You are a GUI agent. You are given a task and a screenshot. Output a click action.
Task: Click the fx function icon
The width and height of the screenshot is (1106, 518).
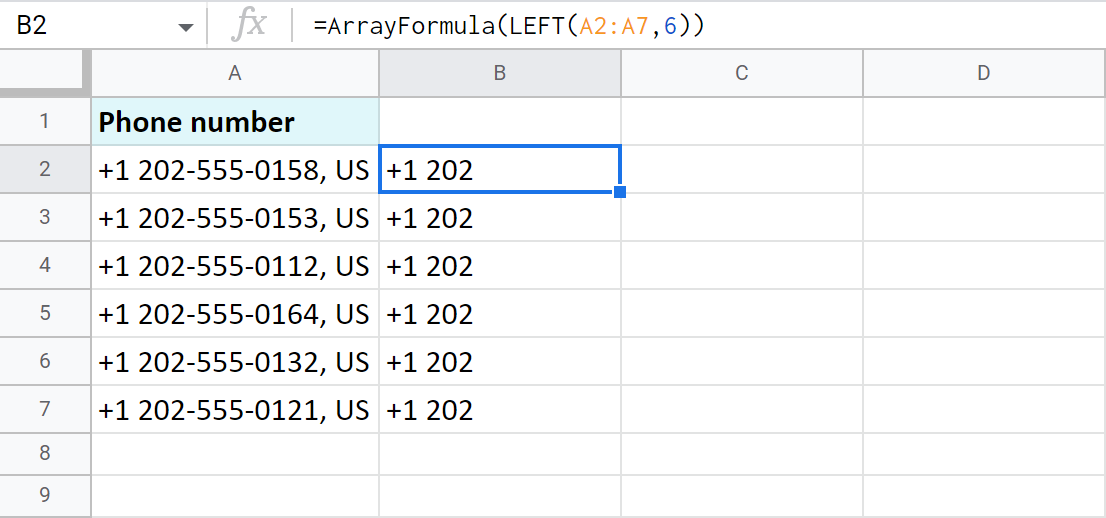tap(248, 25)
